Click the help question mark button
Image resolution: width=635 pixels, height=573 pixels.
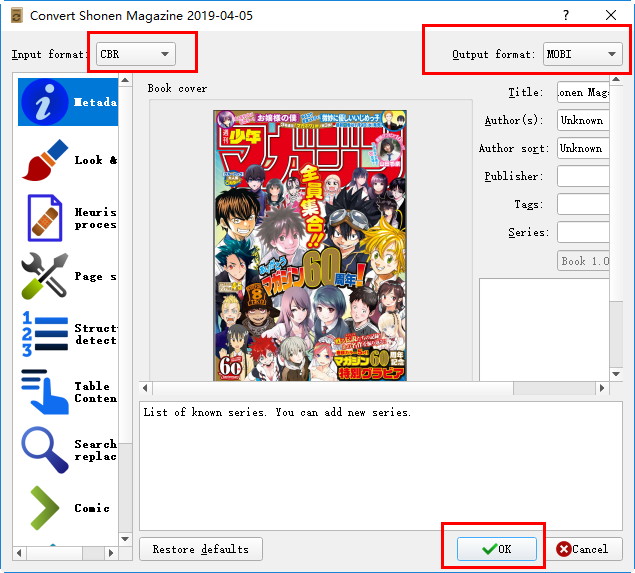click(566, 15)
